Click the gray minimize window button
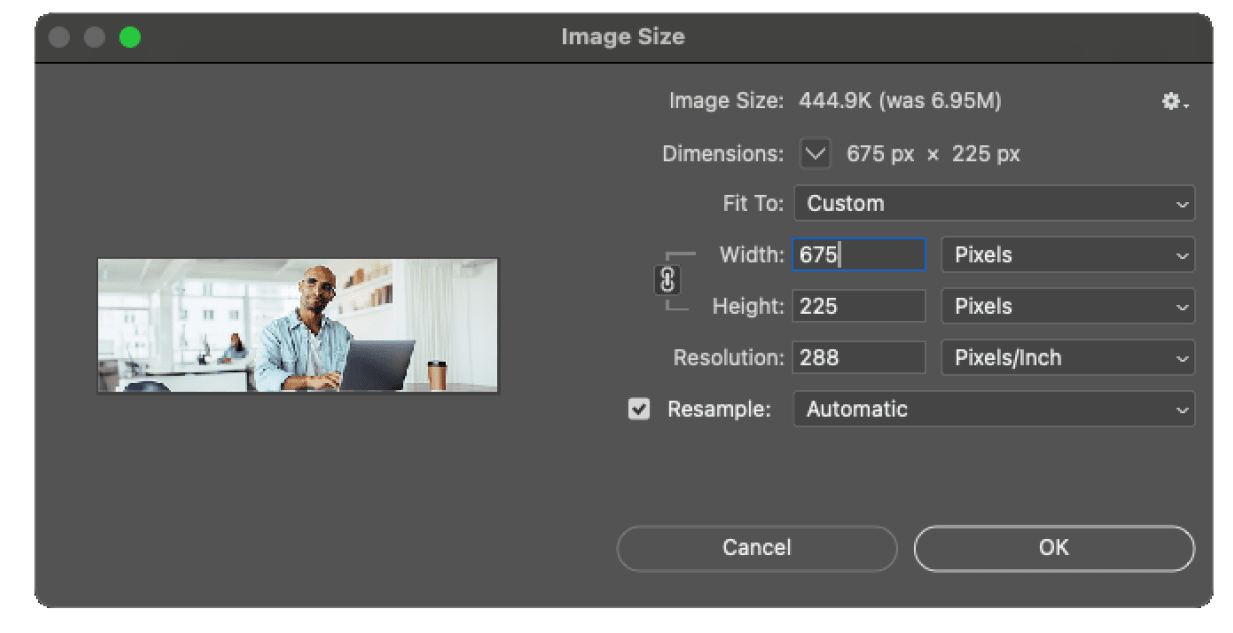This screenshot has width=1233, height=633. click(x=94, y=37)
